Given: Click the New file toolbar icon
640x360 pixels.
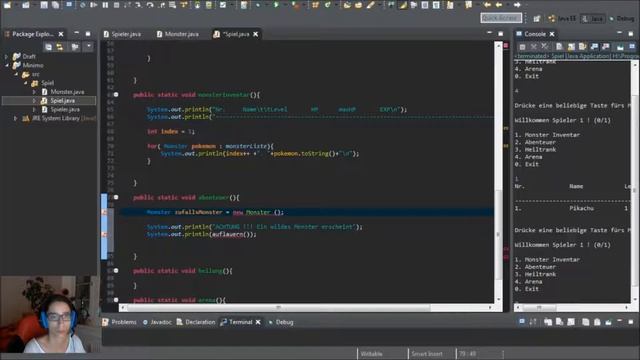Looking at the screenshot, I should click(7, 5).
